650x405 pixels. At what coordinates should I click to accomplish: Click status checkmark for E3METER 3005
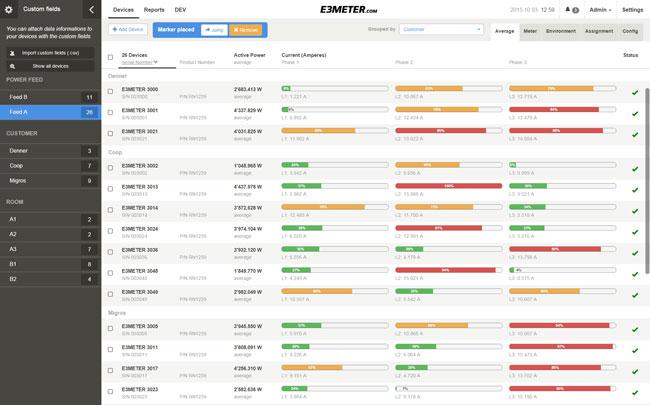coord(635,330)
